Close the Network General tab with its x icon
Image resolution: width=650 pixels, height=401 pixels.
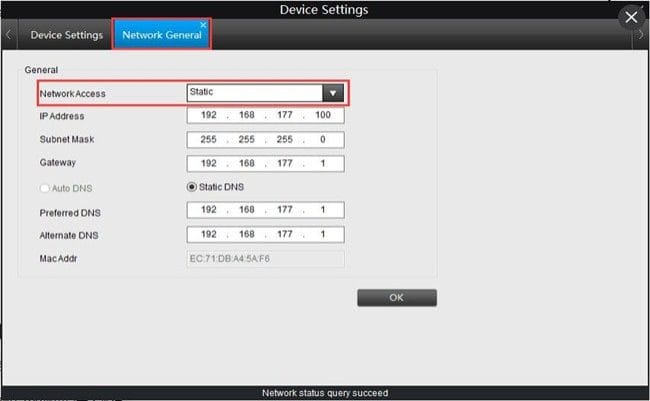203,25
